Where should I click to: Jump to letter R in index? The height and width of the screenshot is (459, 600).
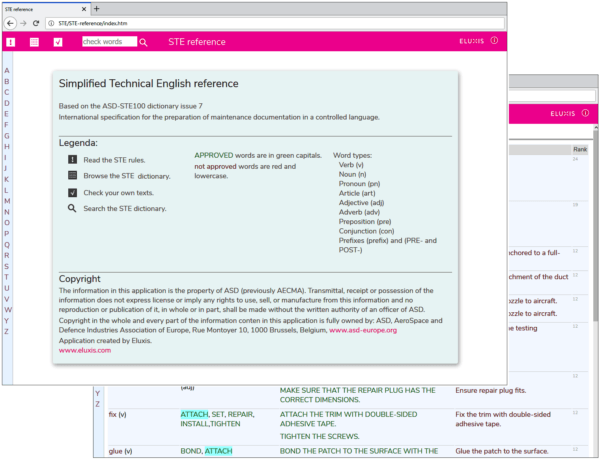coord(7,256)
